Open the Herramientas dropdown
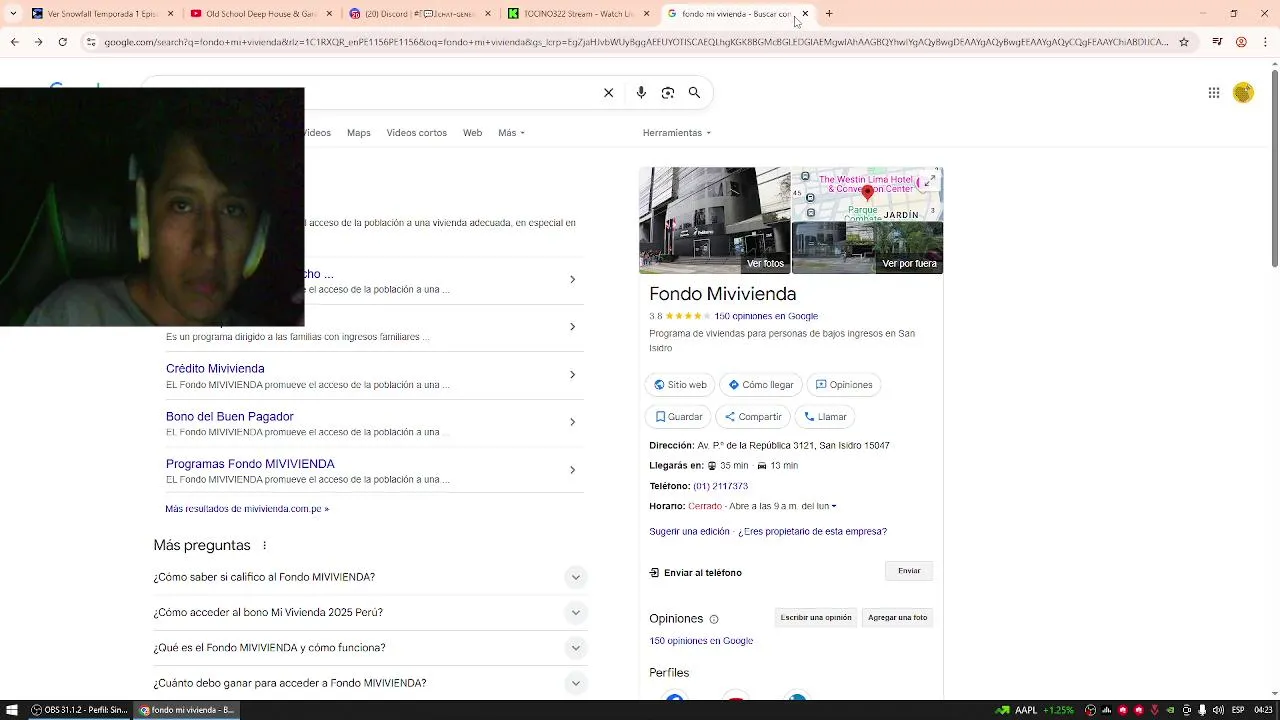1280x720 pixels. point(677,133)
